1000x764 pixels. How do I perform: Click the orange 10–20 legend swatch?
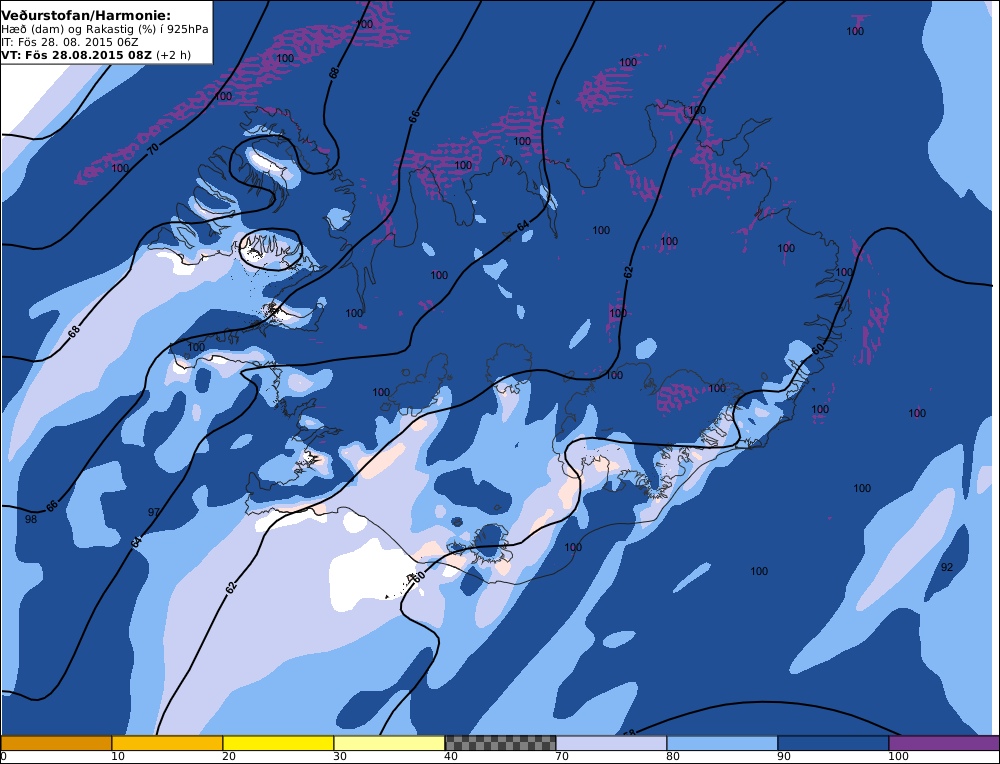coord(167,743)
